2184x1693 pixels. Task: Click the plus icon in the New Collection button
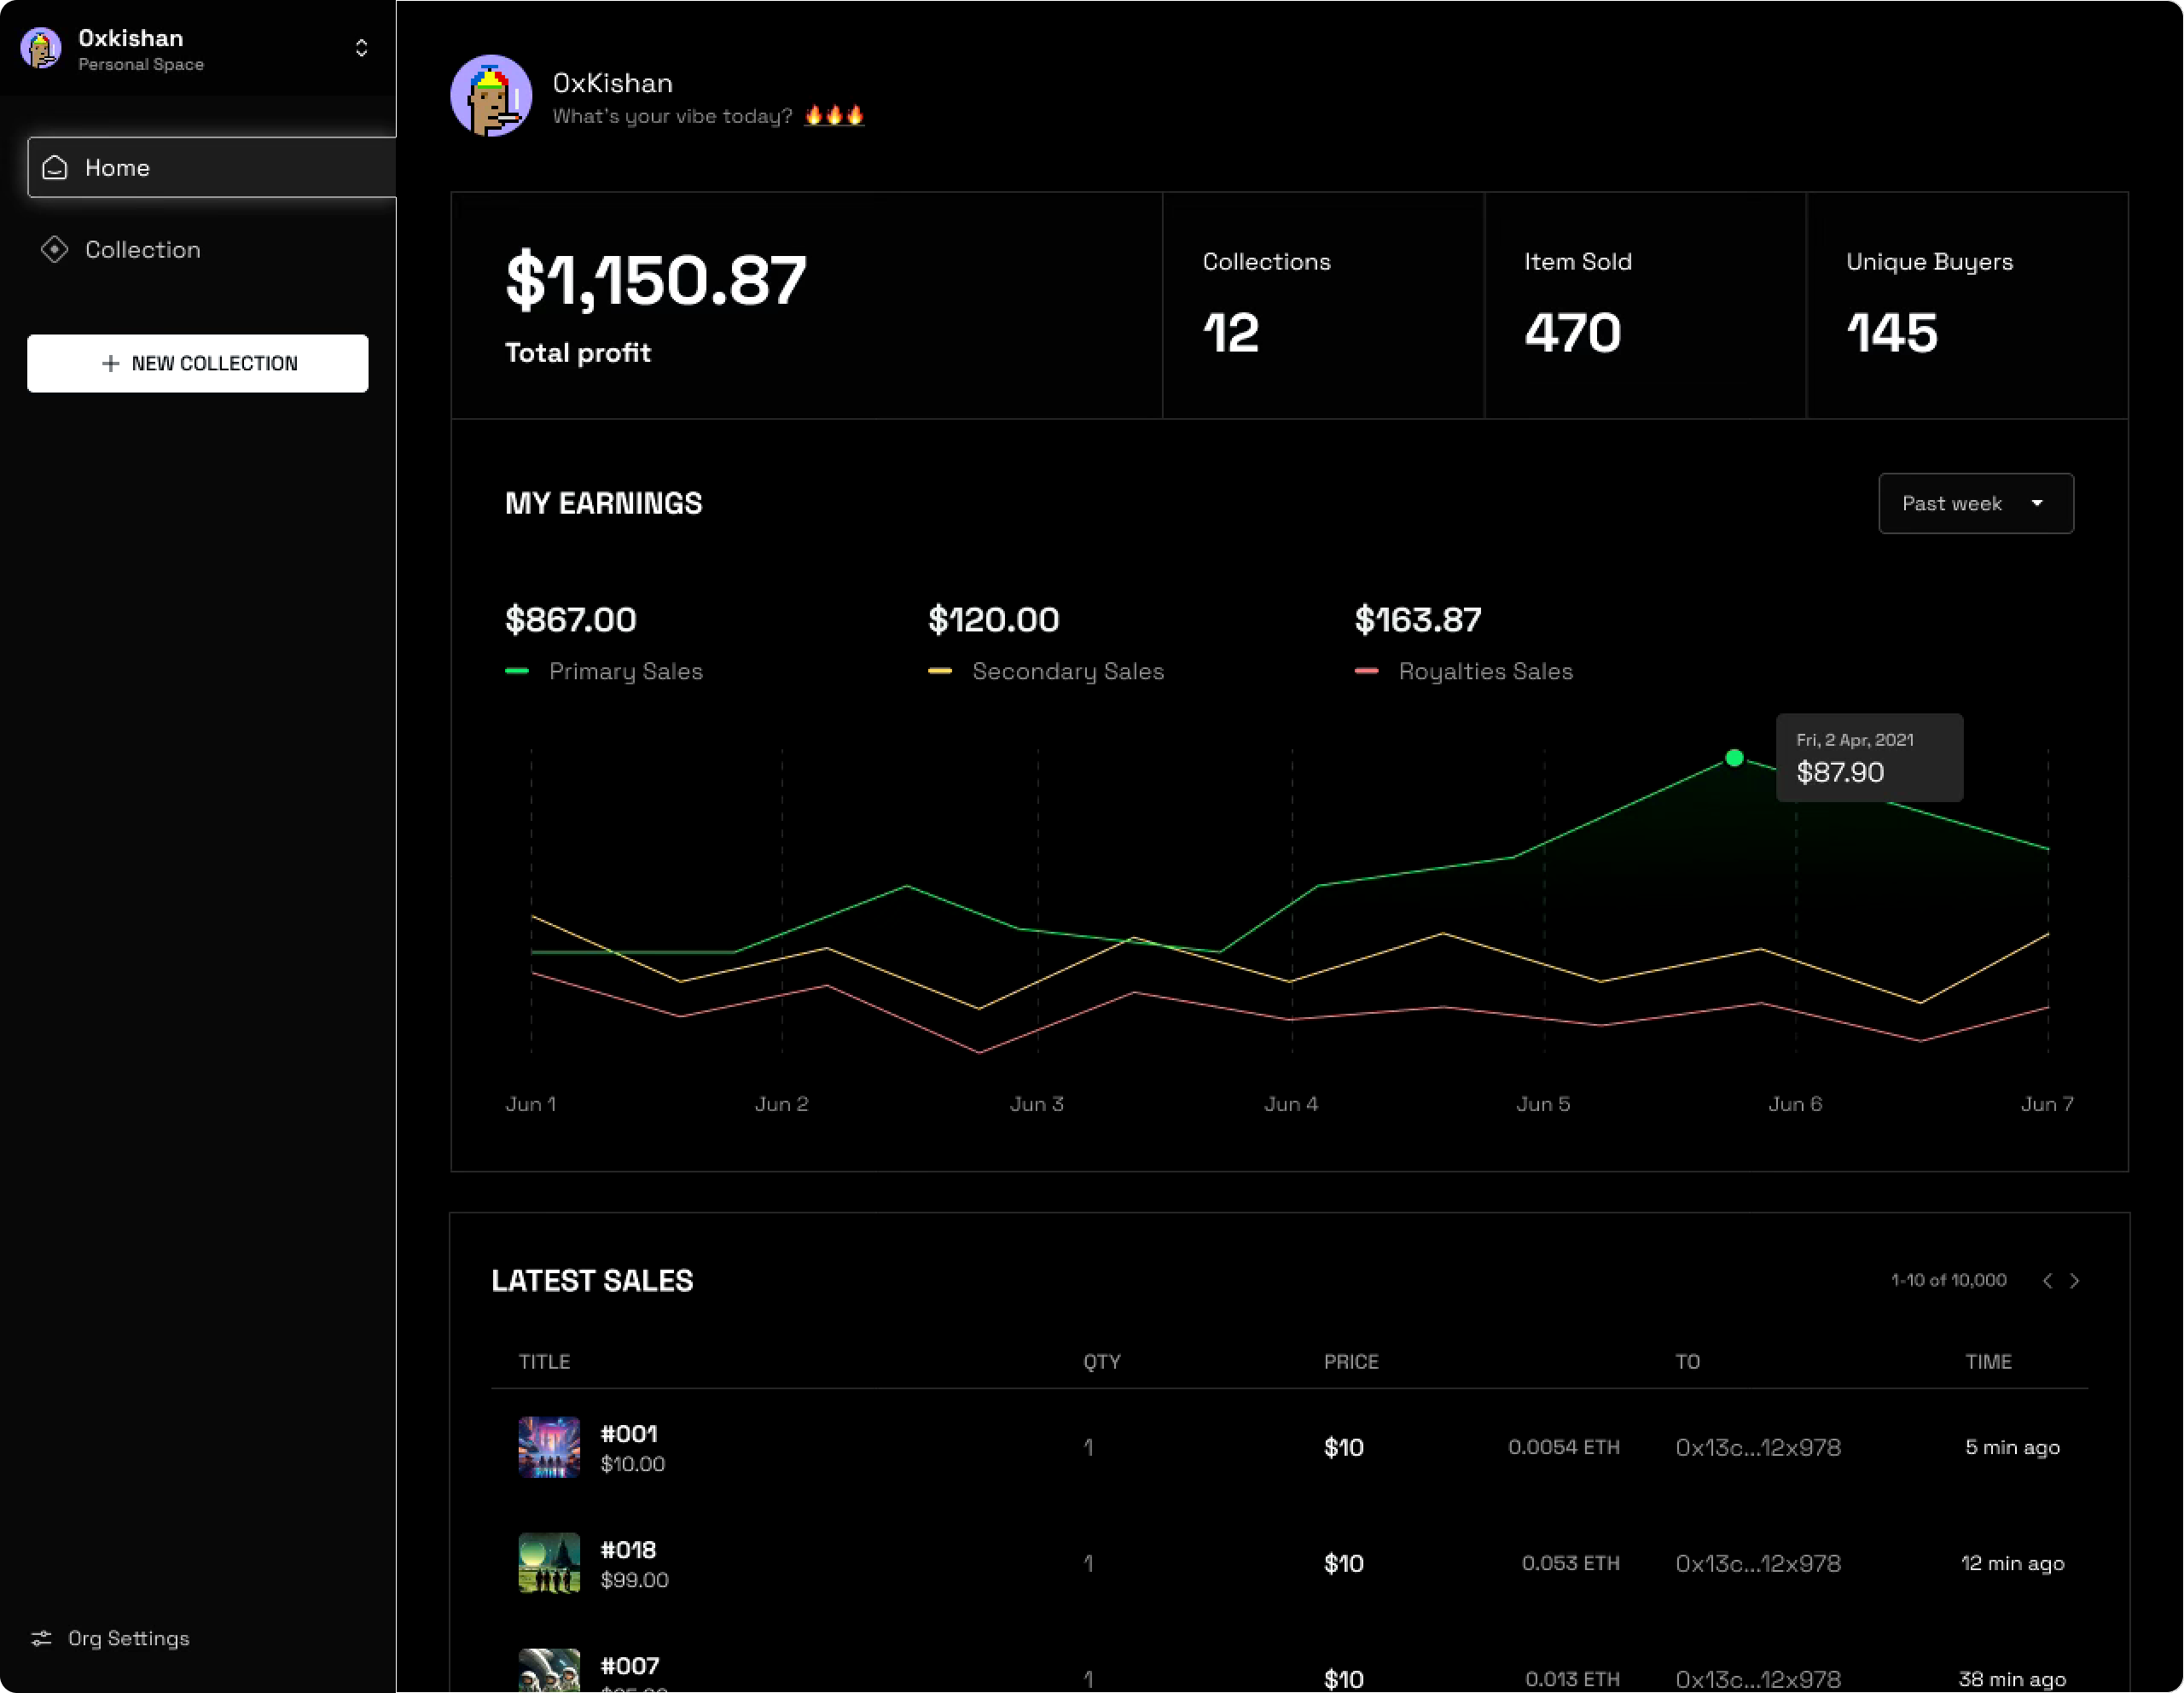click(x=111, y=363)
